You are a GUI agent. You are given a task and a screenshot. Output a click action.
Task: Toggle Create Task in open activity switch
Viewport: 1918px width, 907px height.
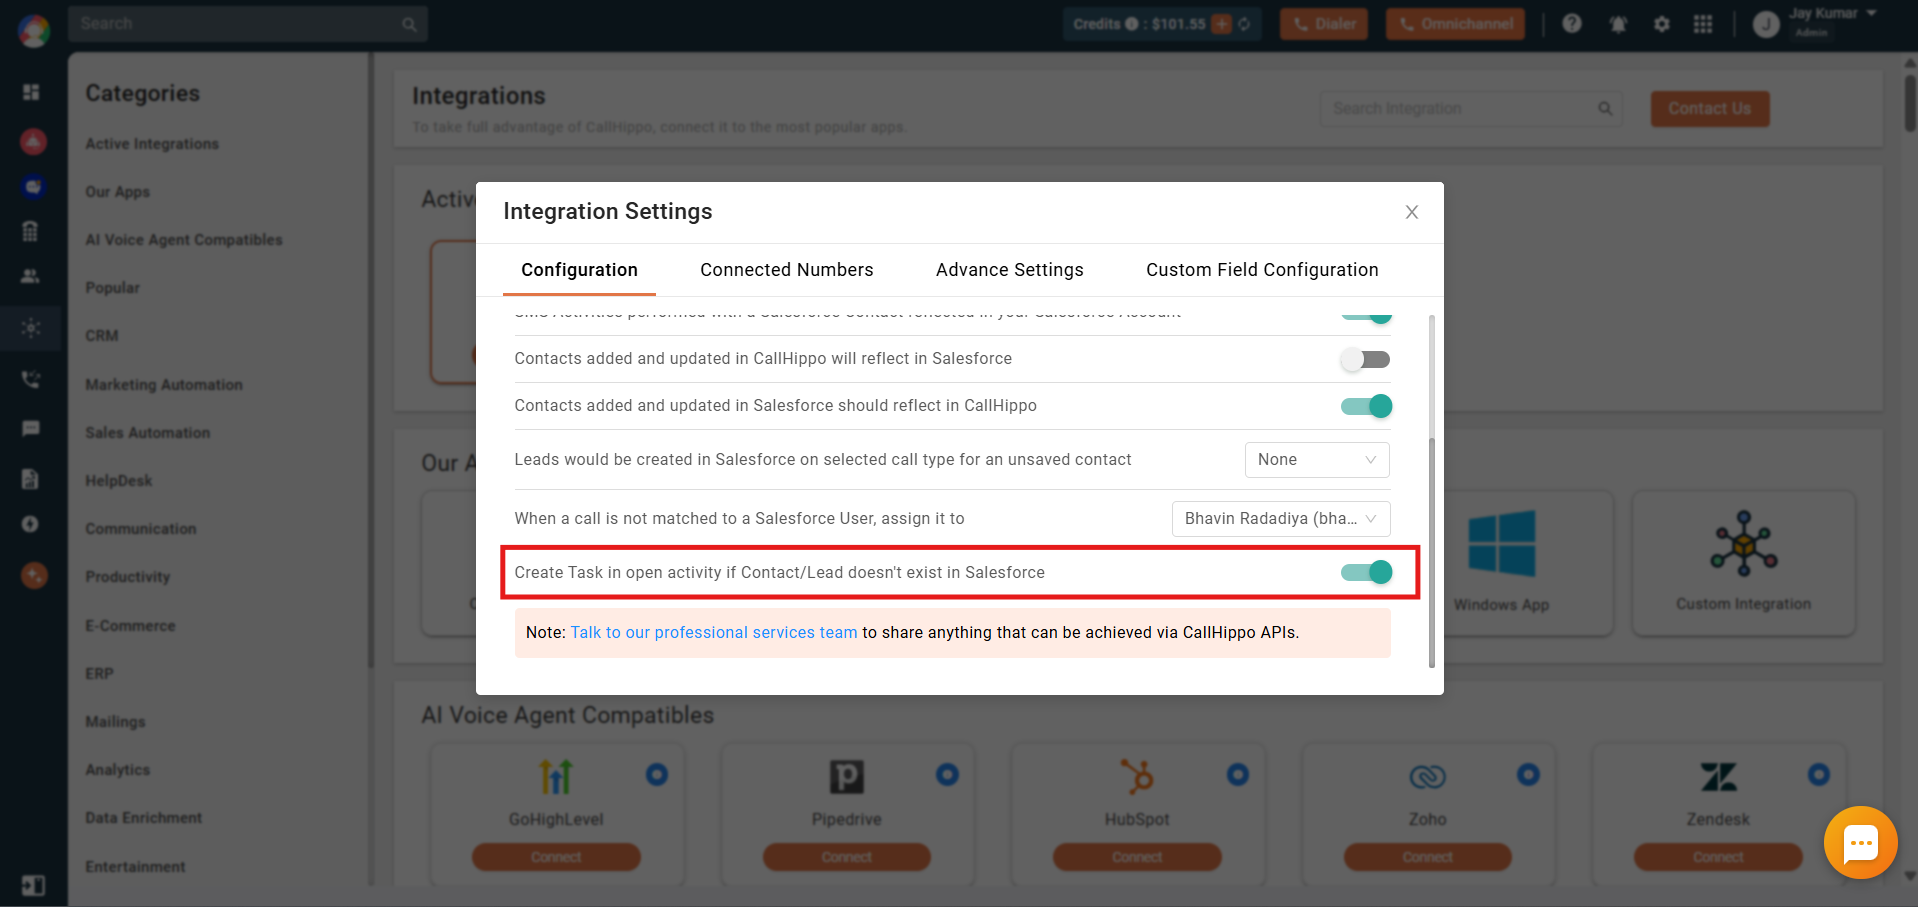tap(1366, 572)
